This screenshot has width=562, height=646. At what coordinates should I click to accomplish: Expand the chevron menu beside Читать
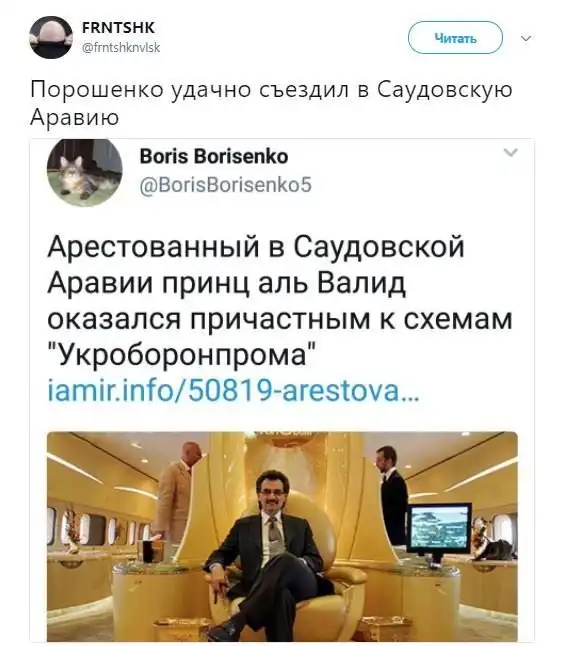pyautogui.click(x=526, y=38)
